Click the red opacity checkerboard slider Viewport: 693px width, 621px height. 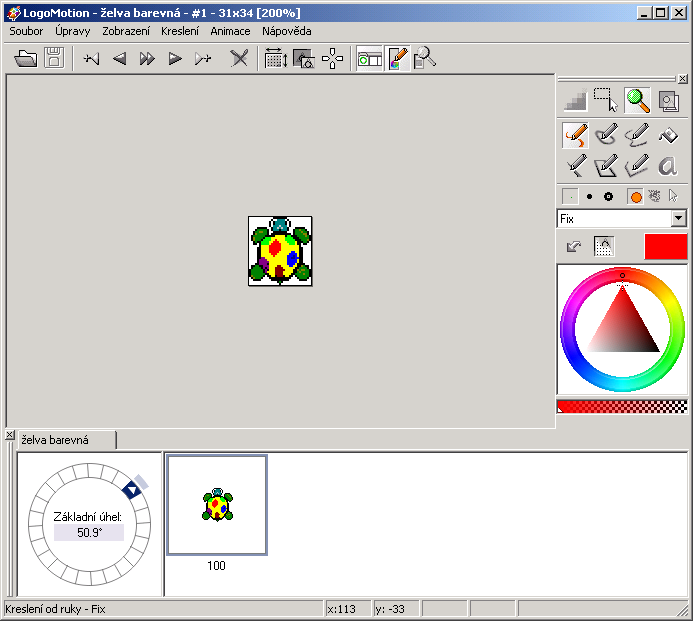tap(622, 407)
